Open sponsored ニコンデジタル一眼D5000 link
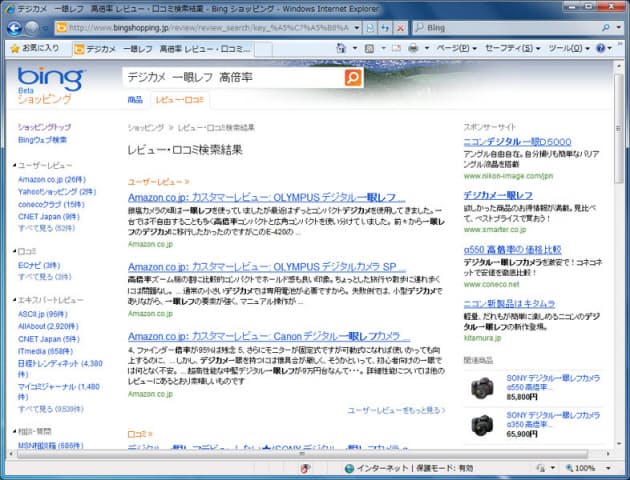 517,142
